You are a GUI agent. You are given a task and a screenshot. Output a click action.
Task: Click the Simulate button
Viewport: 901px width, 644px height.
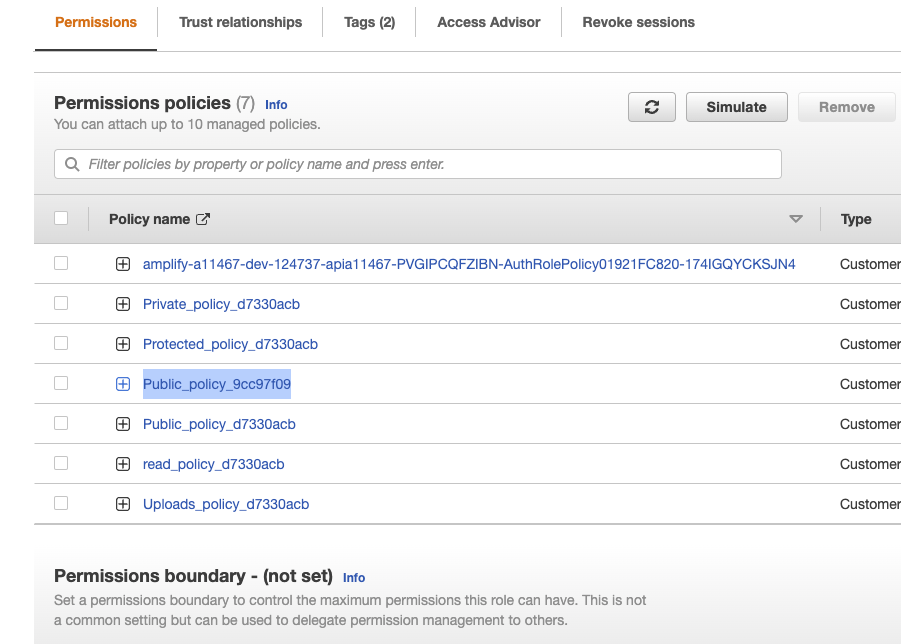(736, 107)
